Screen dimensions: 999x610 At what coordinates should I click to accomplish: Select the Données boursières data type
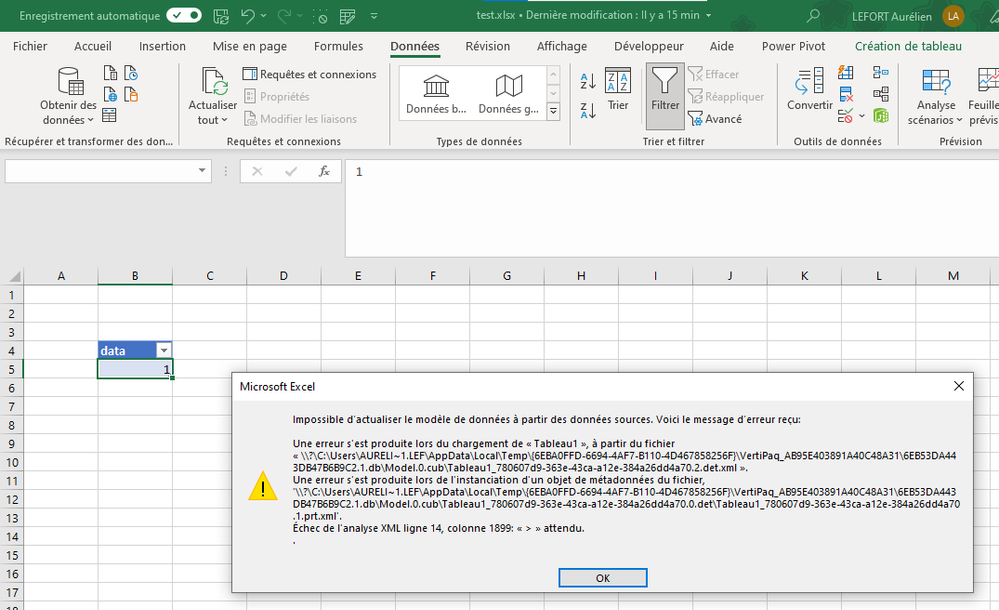436,93
